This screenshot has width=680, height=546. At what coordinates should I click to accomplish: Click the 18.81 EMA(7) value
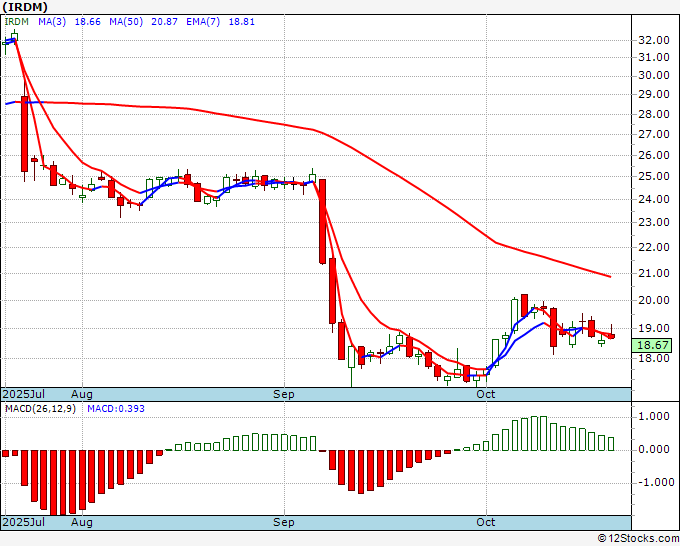[242, 22]
